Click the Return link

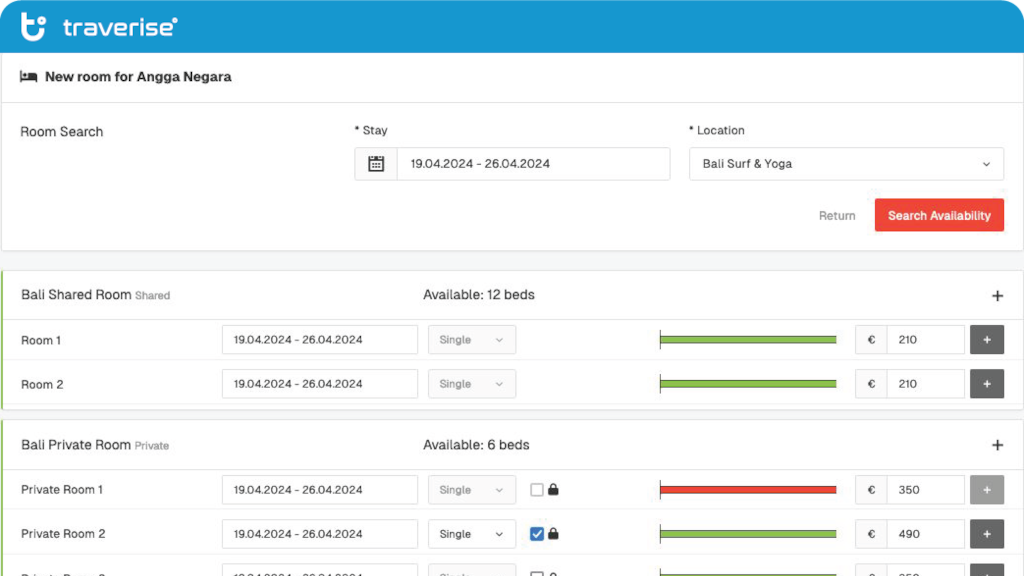coord(837,216)
